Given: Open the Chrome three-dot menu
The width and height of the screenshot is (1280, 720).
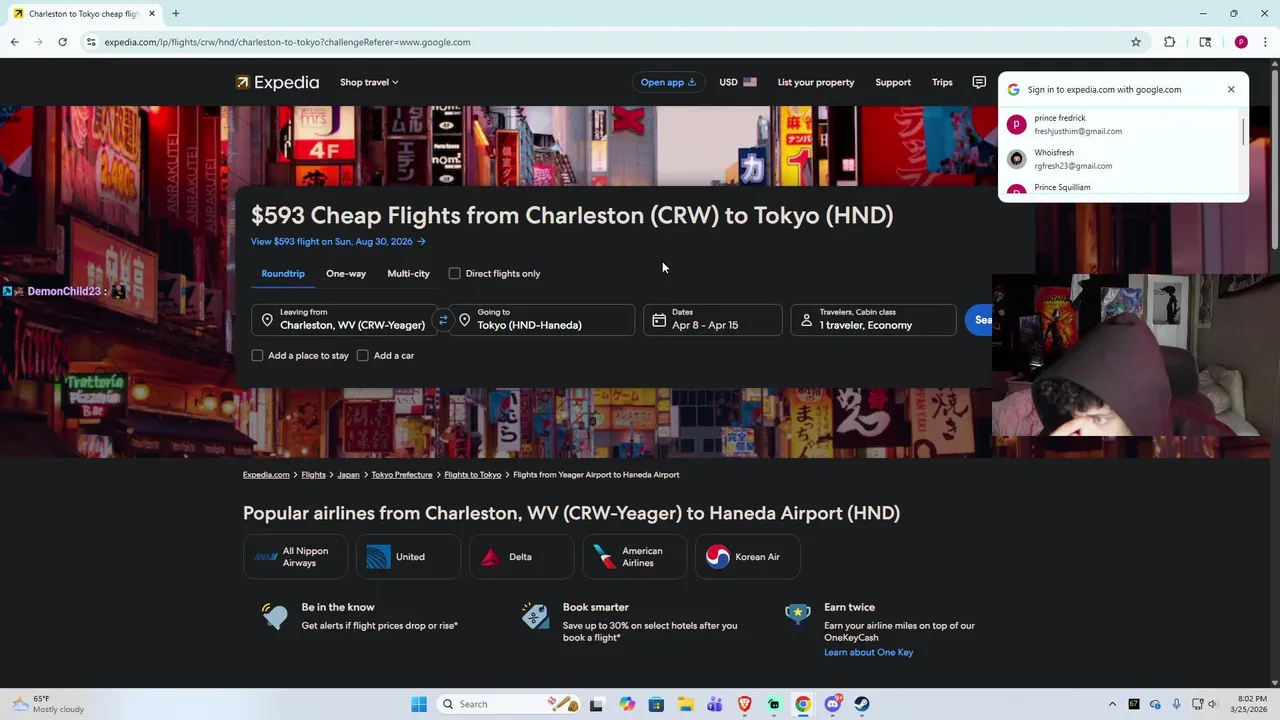Looking at the screenshot, I should pyautogui.click(x=1265, y=42).
